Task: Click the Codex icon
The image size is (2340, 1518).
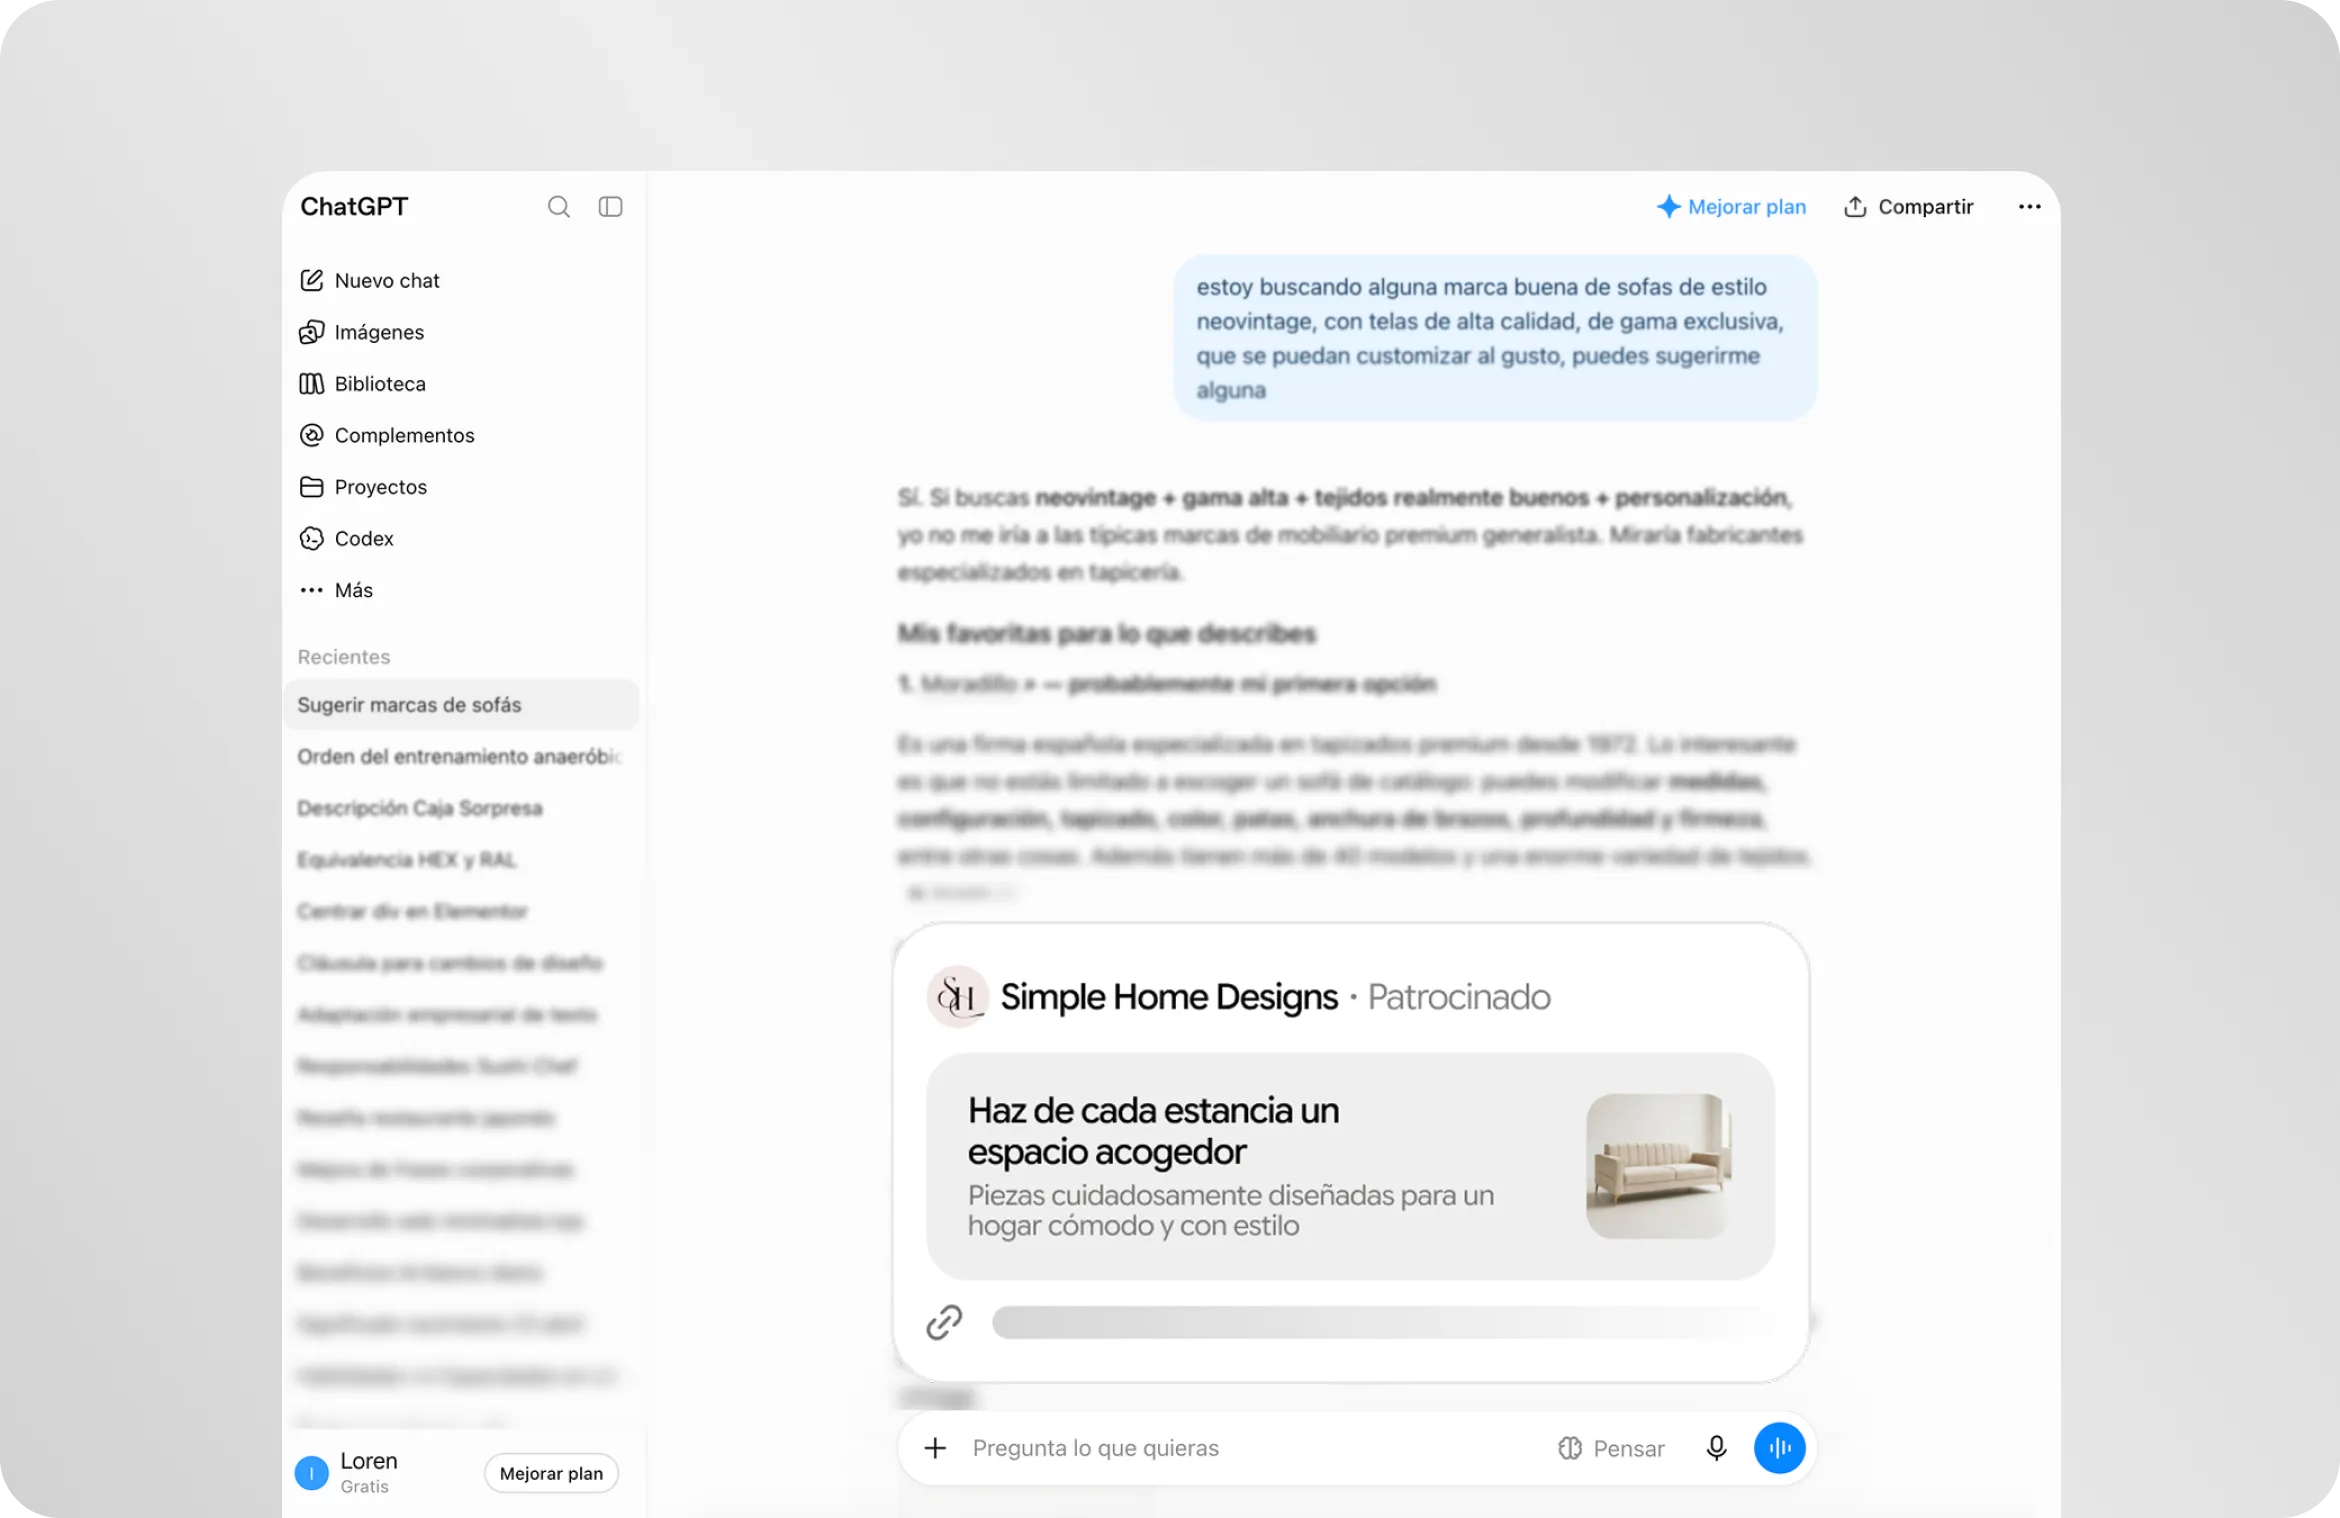Action: pos(311,539)
